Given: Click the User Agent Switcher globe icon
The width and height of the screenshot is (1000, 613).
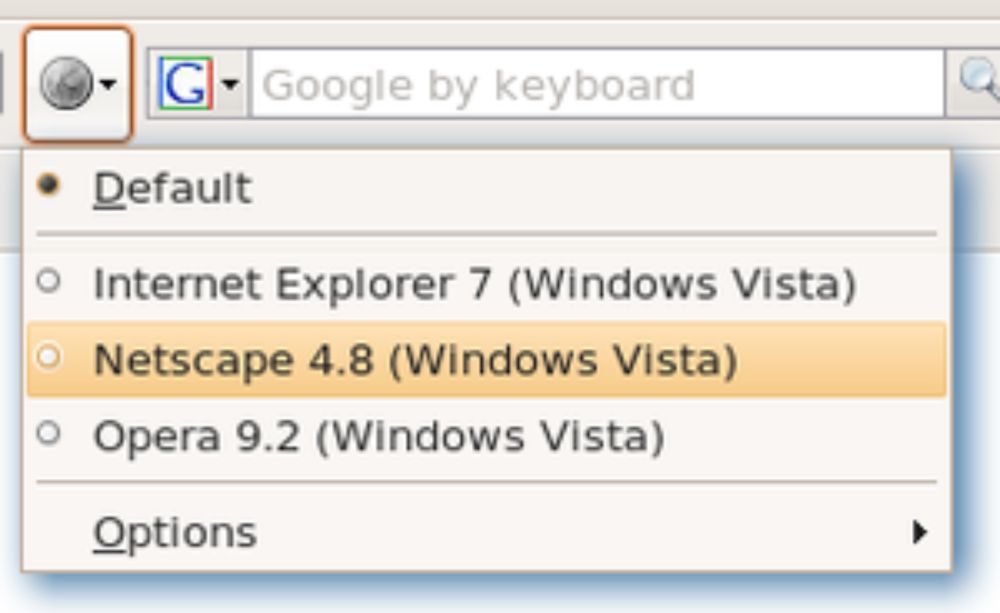Looking at the screenshot, I should pos(65,85).
